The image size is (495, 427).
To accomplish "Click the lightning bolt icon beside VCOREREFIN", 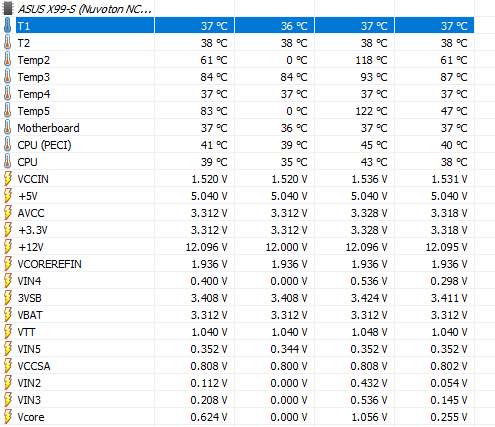I will pos(8,264).
